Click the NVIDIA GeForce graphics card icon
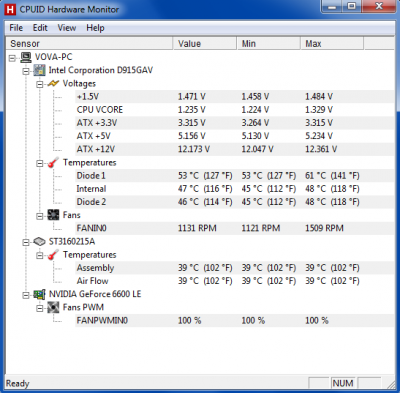The image size is (400, 393). tap(39, 294)
